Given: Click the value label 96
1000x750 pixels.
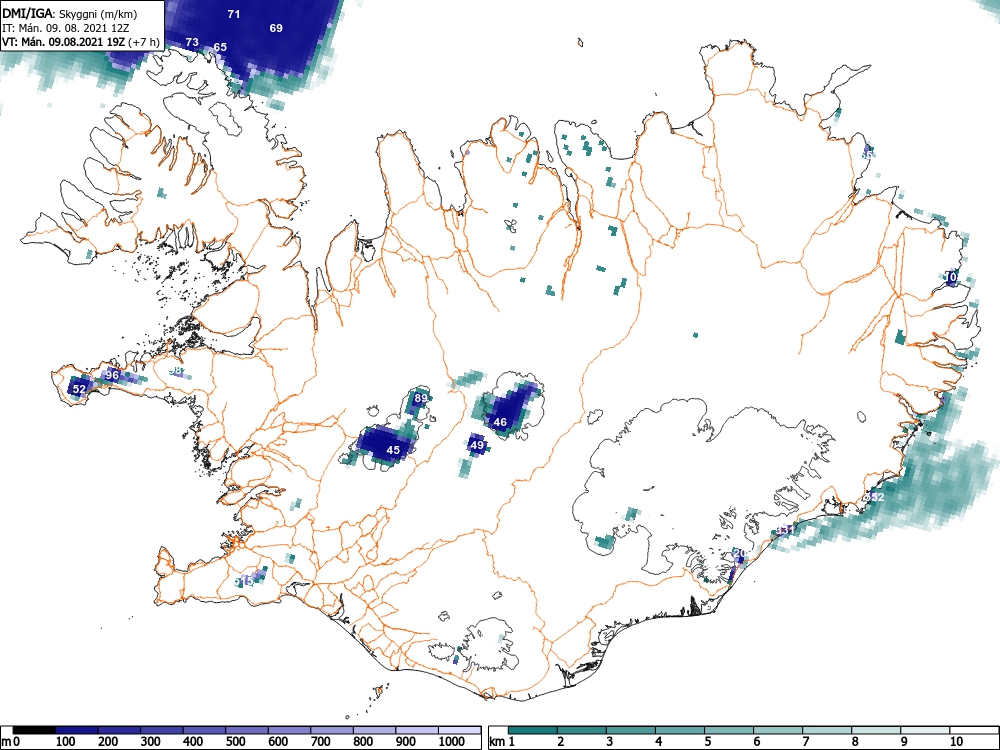Looking at the screenshot, I should [x=112, y=375].
